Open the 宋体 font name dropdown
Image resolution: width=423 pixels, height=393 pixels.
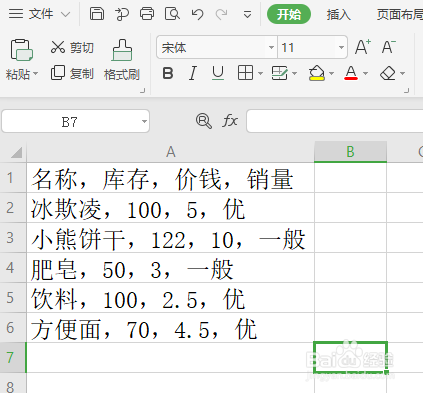click(272, 47)
